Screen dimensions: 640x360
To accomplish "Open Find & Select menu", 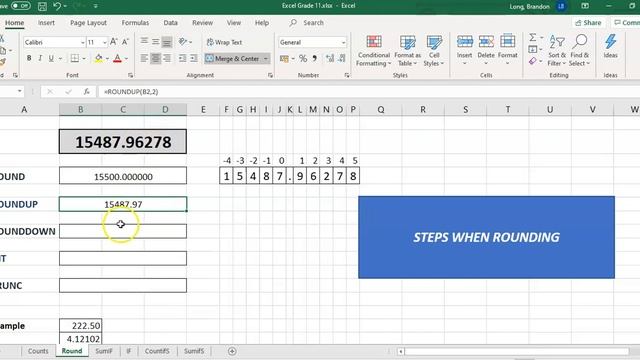I will [x=580, y=51].
